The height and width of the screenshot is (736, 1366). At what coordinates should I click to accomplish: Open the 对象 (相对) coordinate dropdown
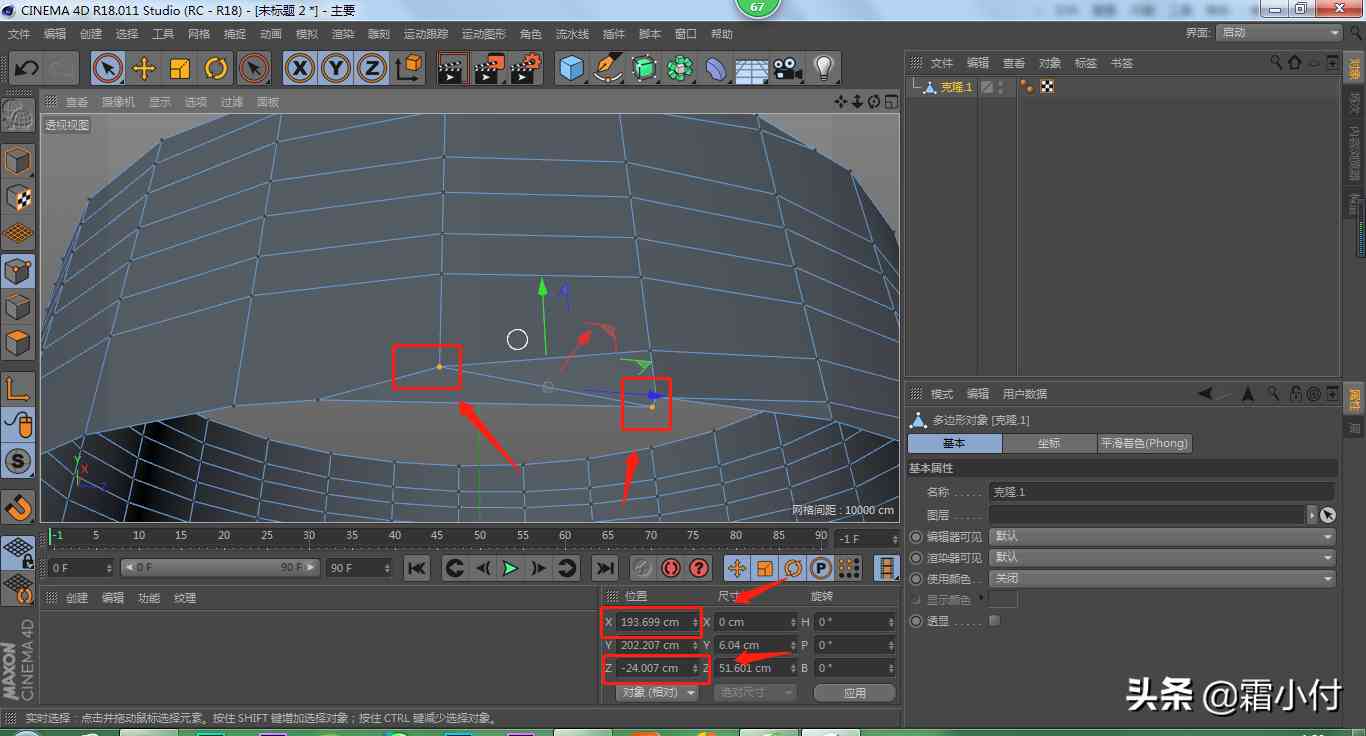656,693
